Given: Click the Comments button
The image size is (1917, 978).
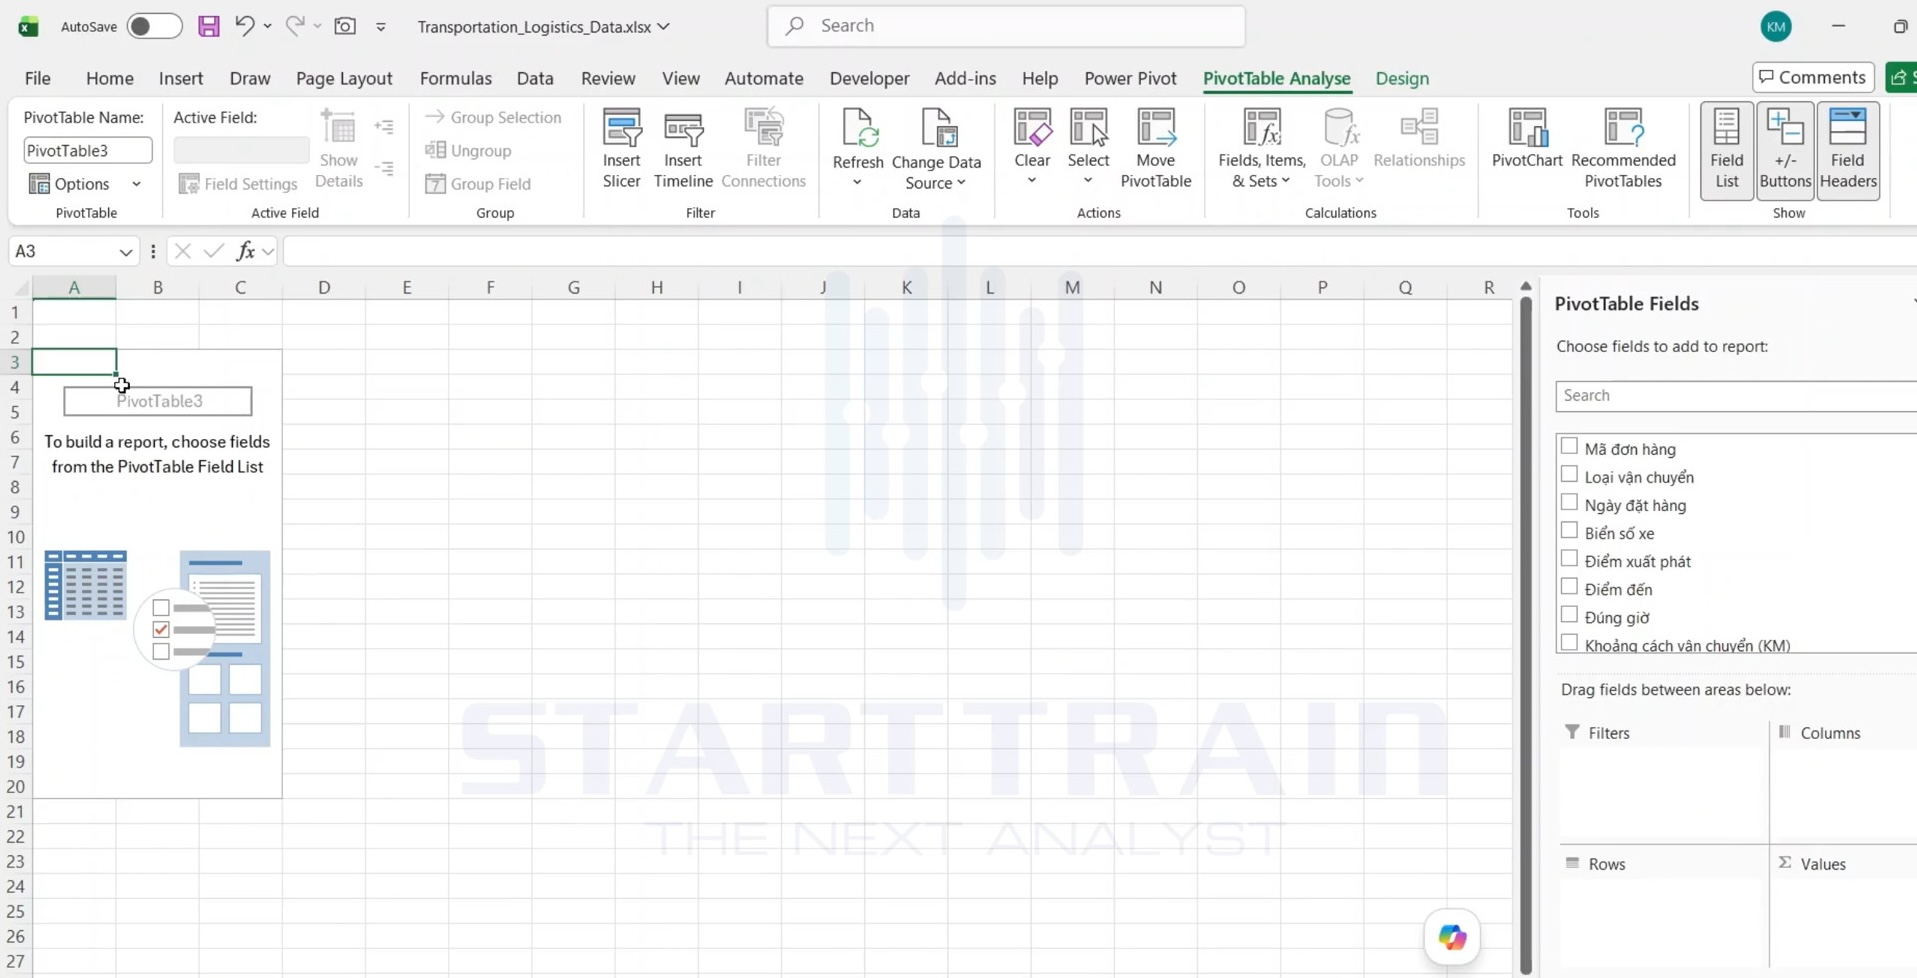Looking at the screenshot, I should click(1813, 77).
